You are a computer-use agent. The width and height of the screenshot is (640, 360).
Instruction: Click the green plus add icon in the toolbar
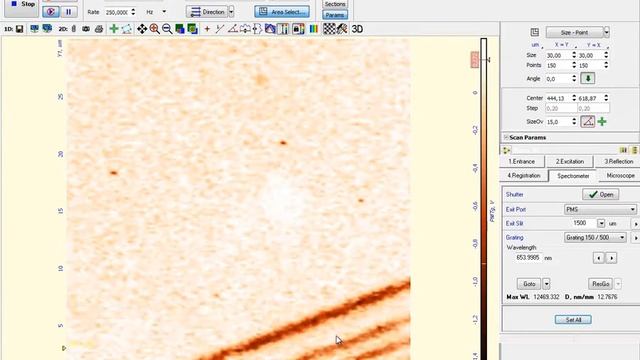pyautogui.click(x=114, y=29)
